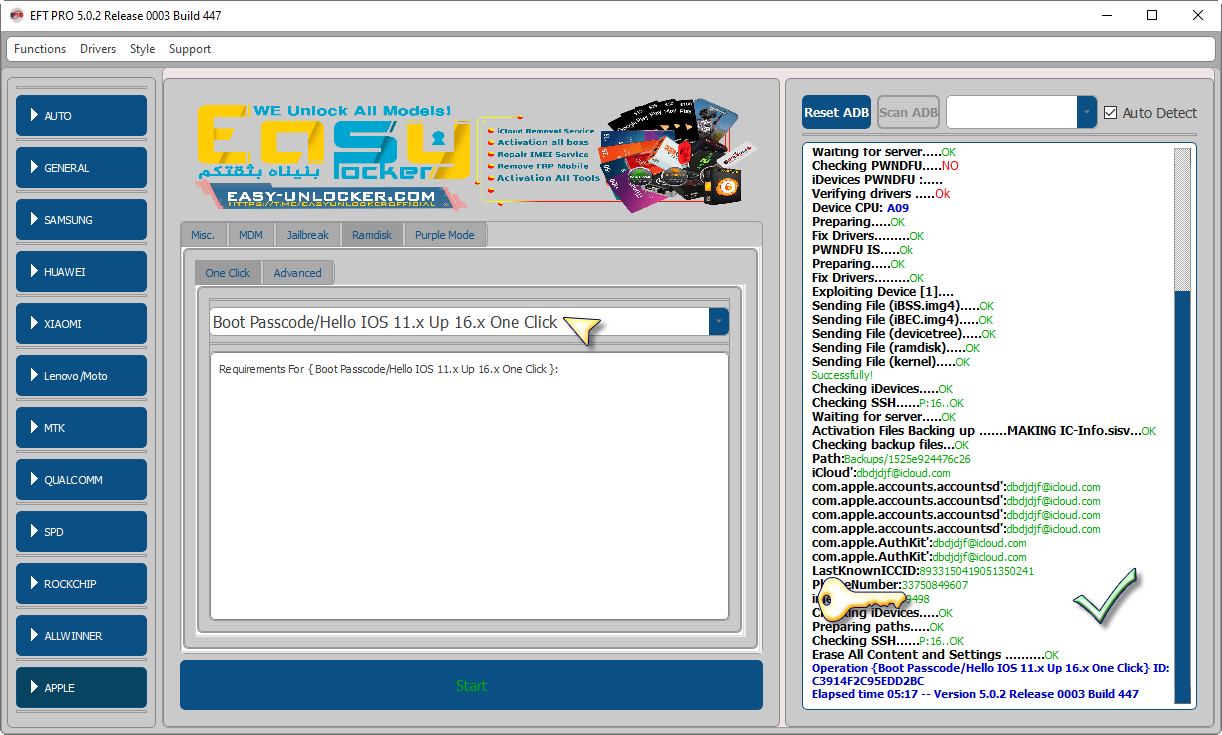Click the 'Activation Files Backing up' log line
The height and width of the screenshot is (735, 1222).
click(x=984, y=431)
